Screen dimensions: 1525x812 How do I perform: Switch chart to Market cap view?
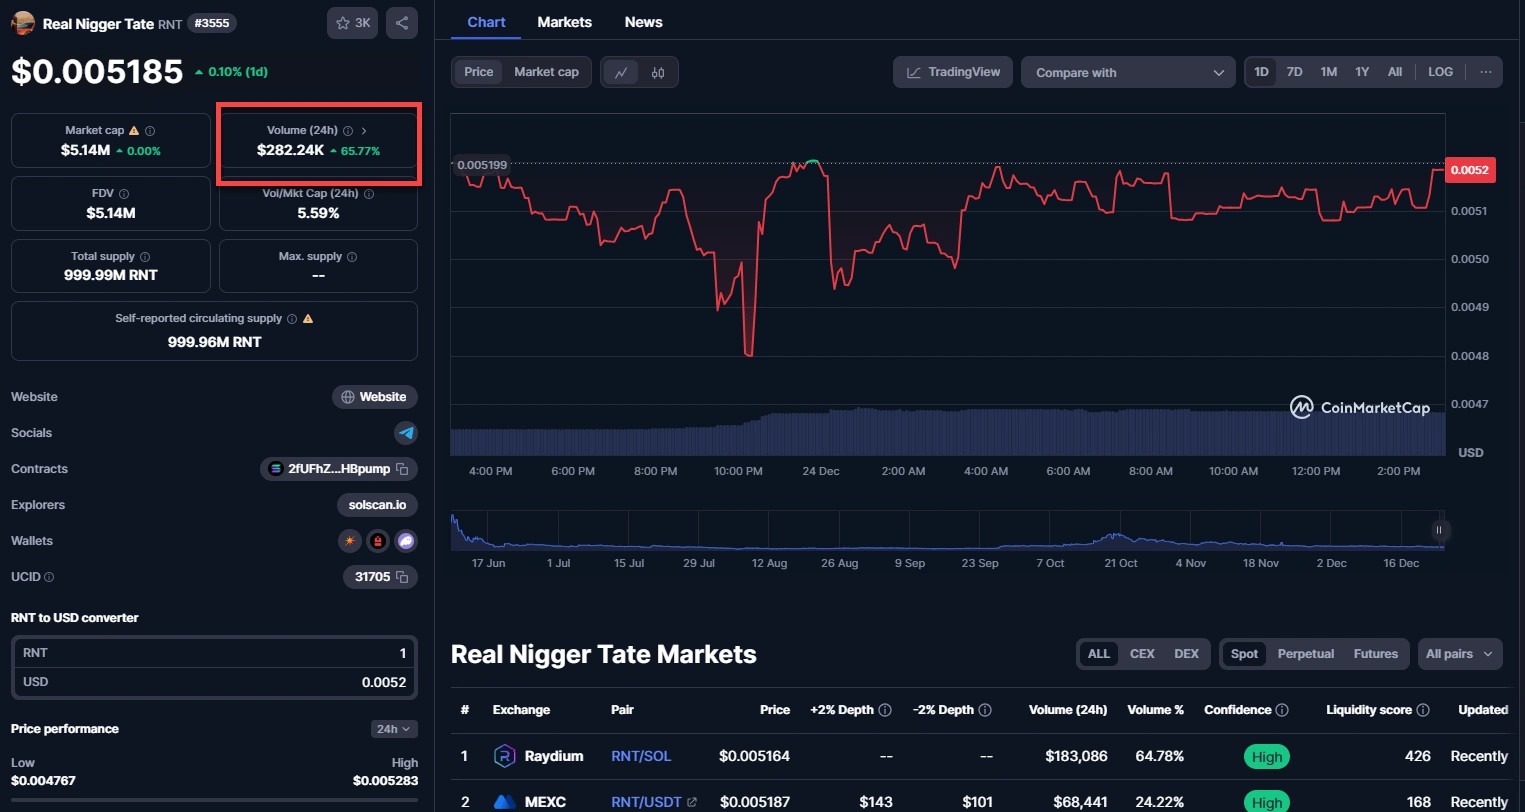[546, 72]
